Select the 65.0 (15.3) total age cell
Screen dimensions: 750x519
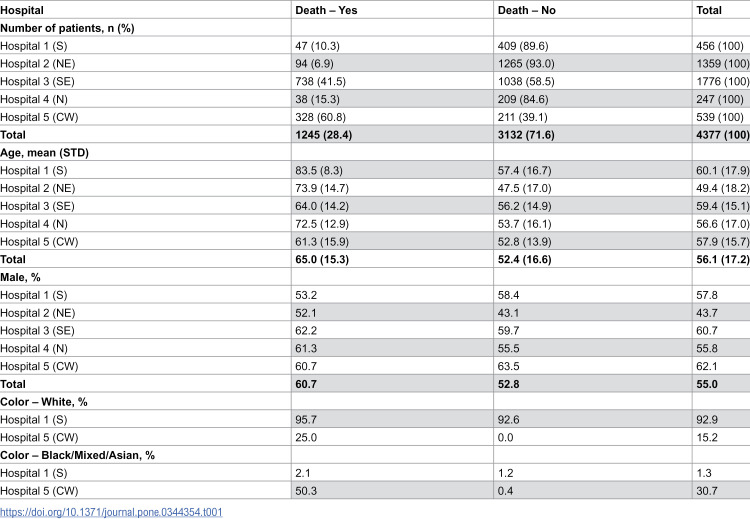tap(322, 259)
